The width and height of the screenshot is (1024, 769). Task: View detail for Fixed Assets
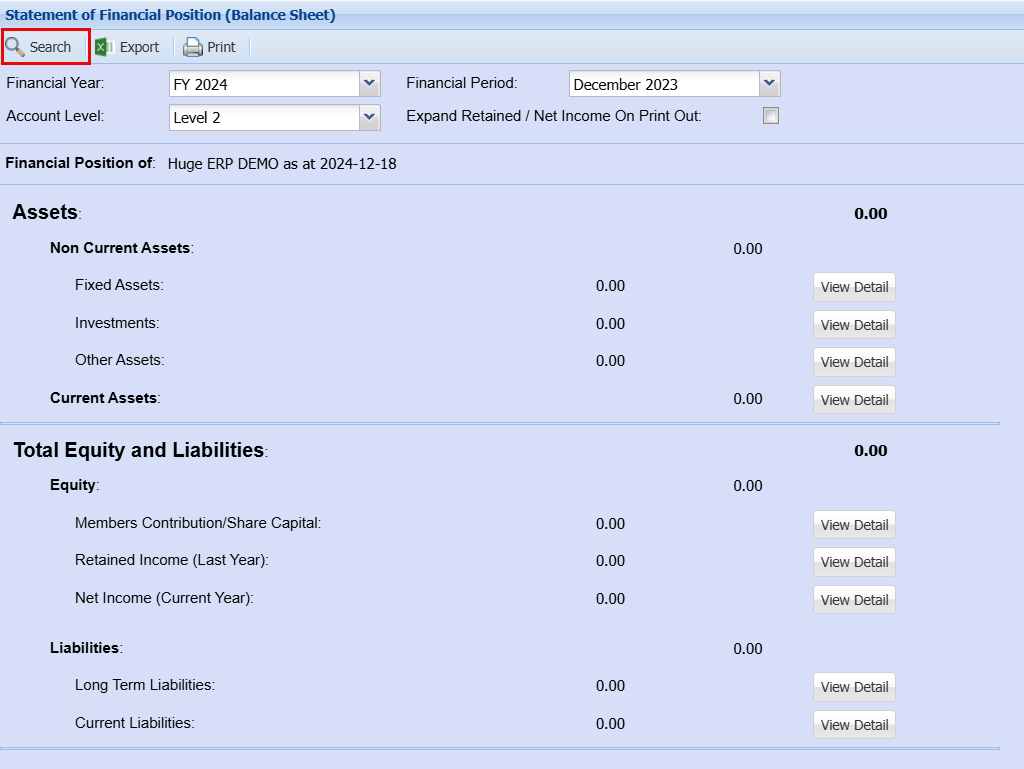tap(854, 287)
